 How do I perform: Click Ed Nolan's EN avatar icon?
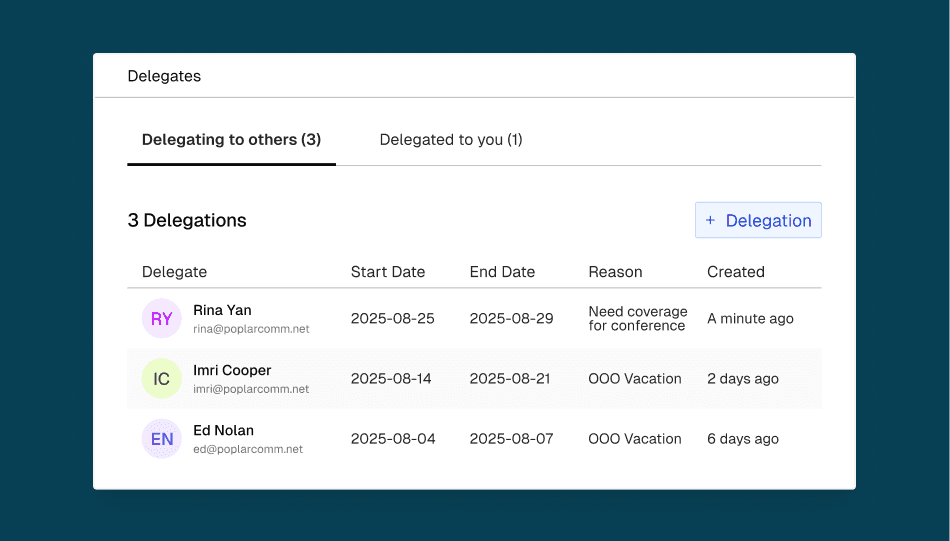point(161,439)
